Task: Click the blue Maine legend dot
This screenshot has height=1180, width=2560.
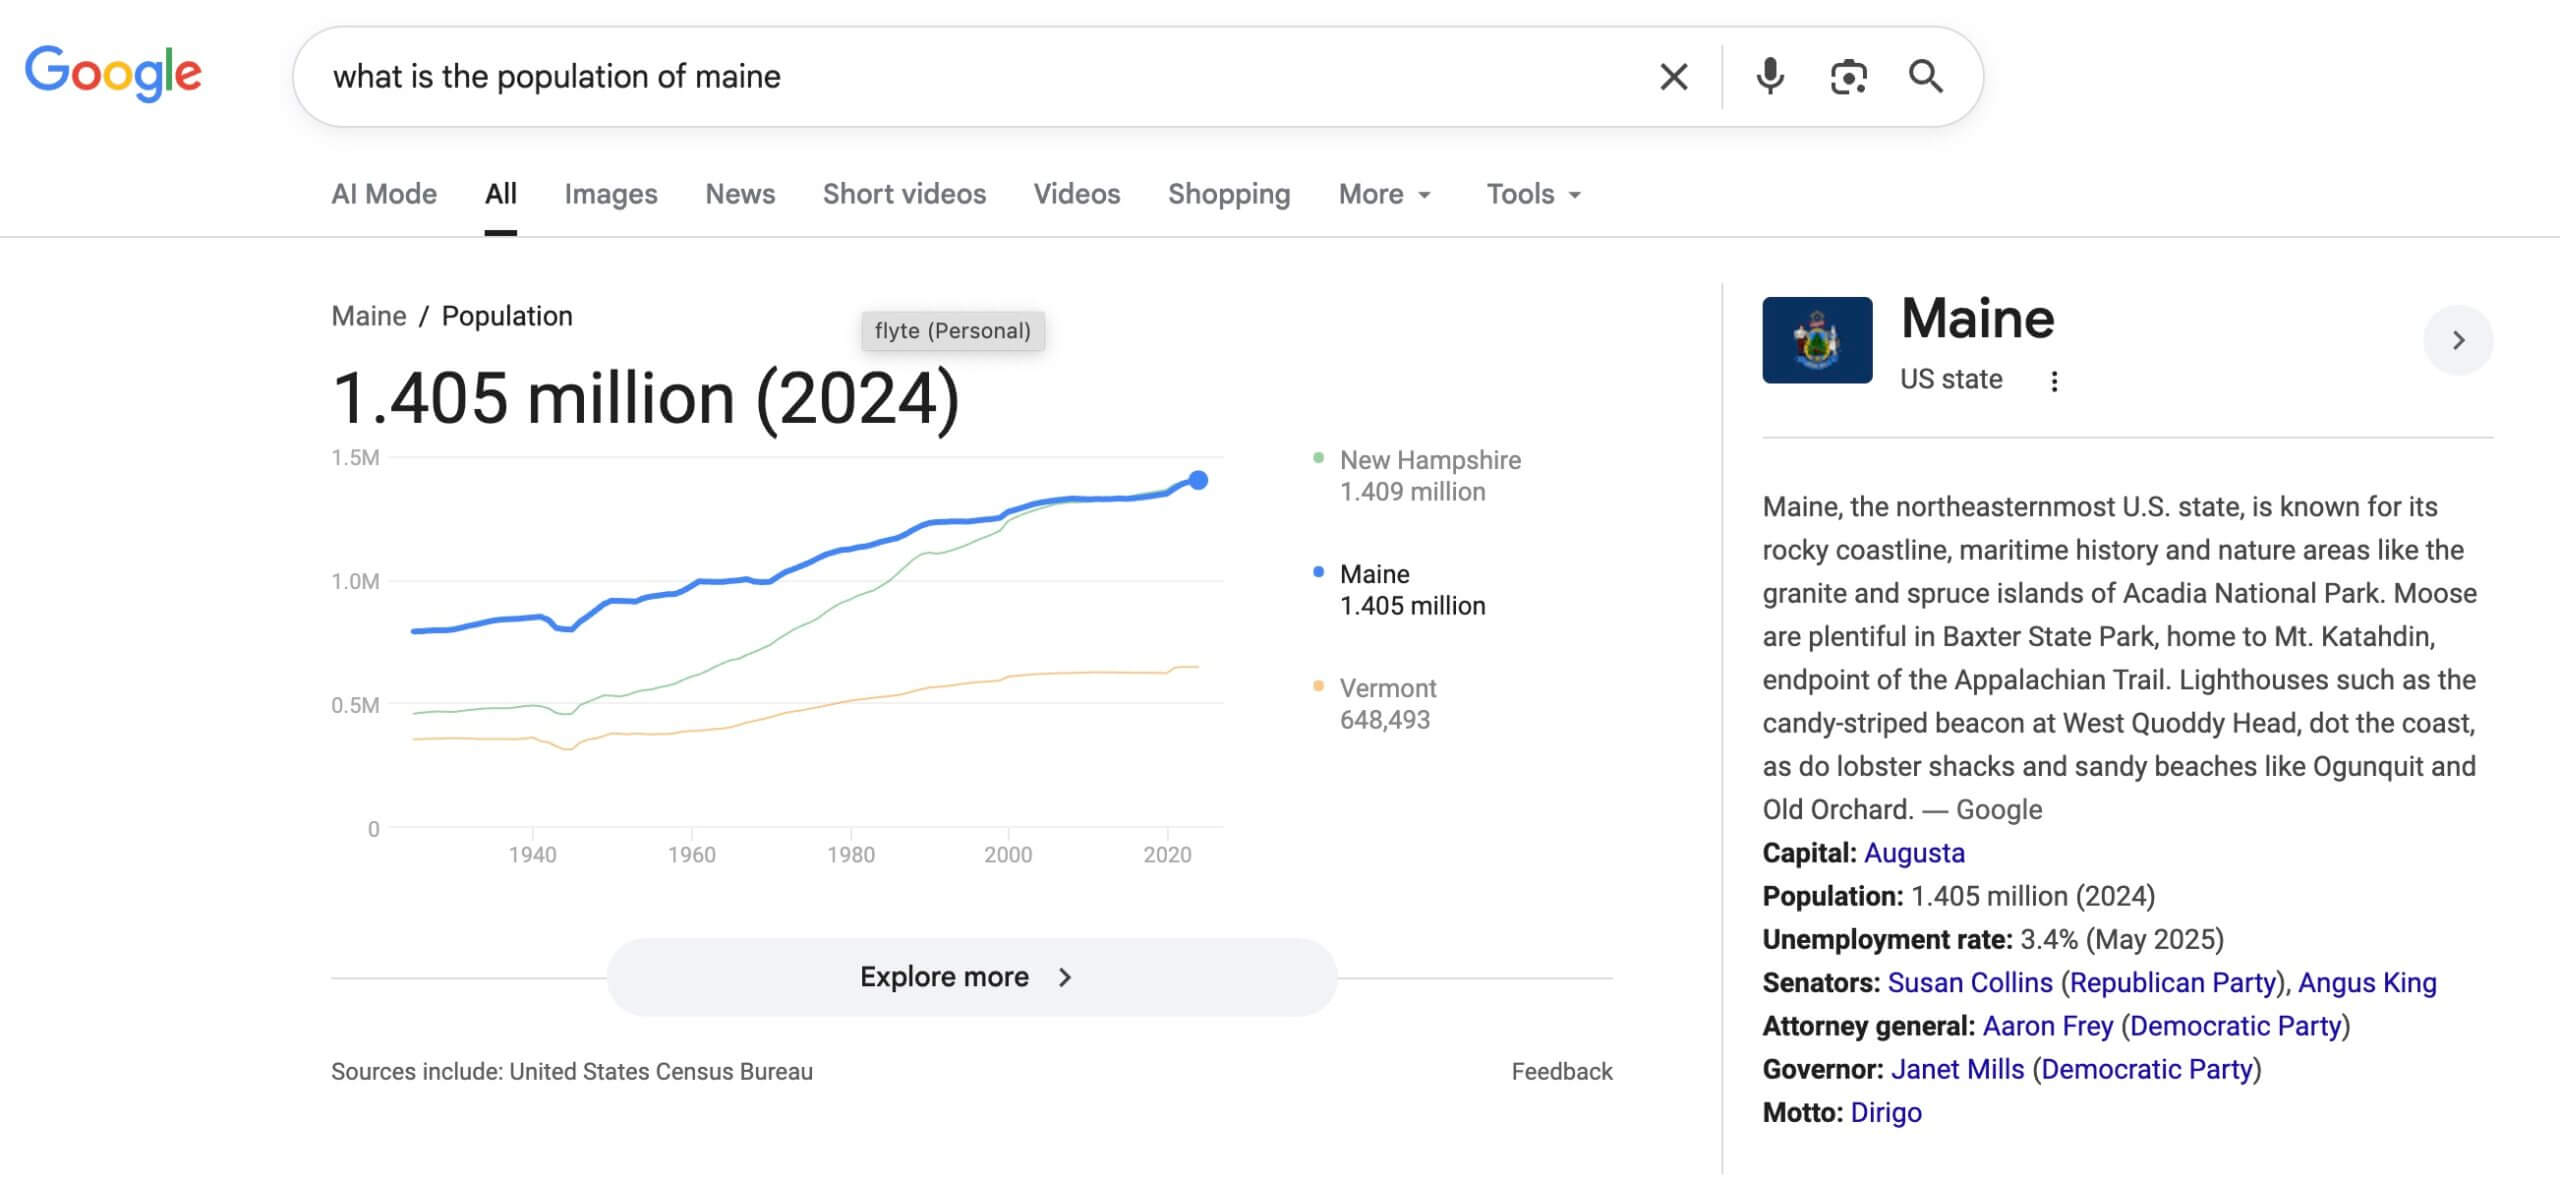Action: tap(1318, 572)
